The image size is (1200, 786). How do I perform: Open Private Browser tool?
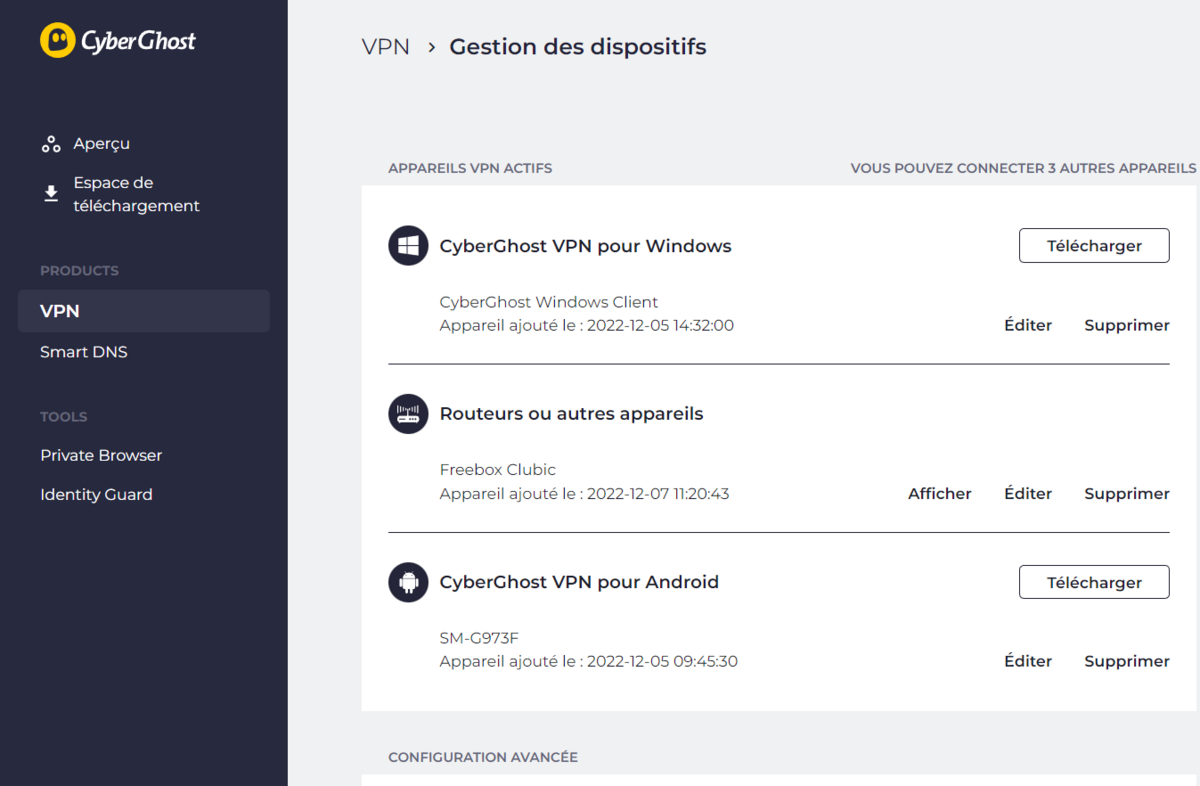pyautogui.click(x=101, y=455)
